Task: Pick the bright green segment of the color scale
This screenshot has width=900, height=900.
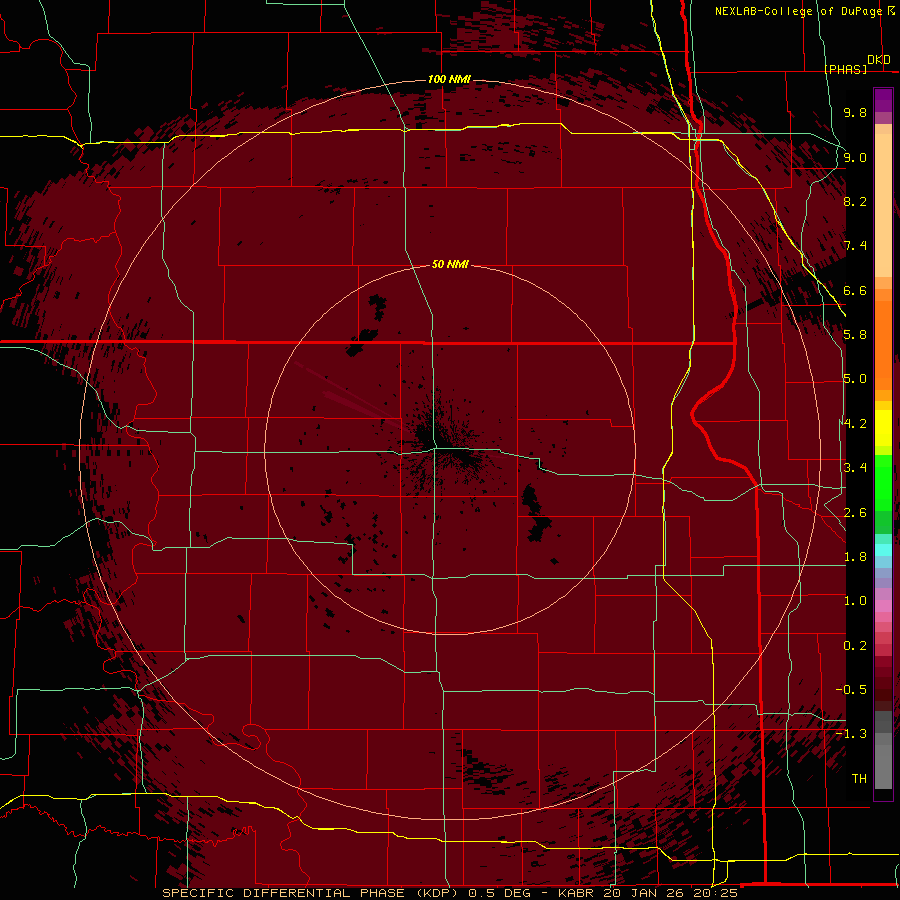Action: [883, 482]
